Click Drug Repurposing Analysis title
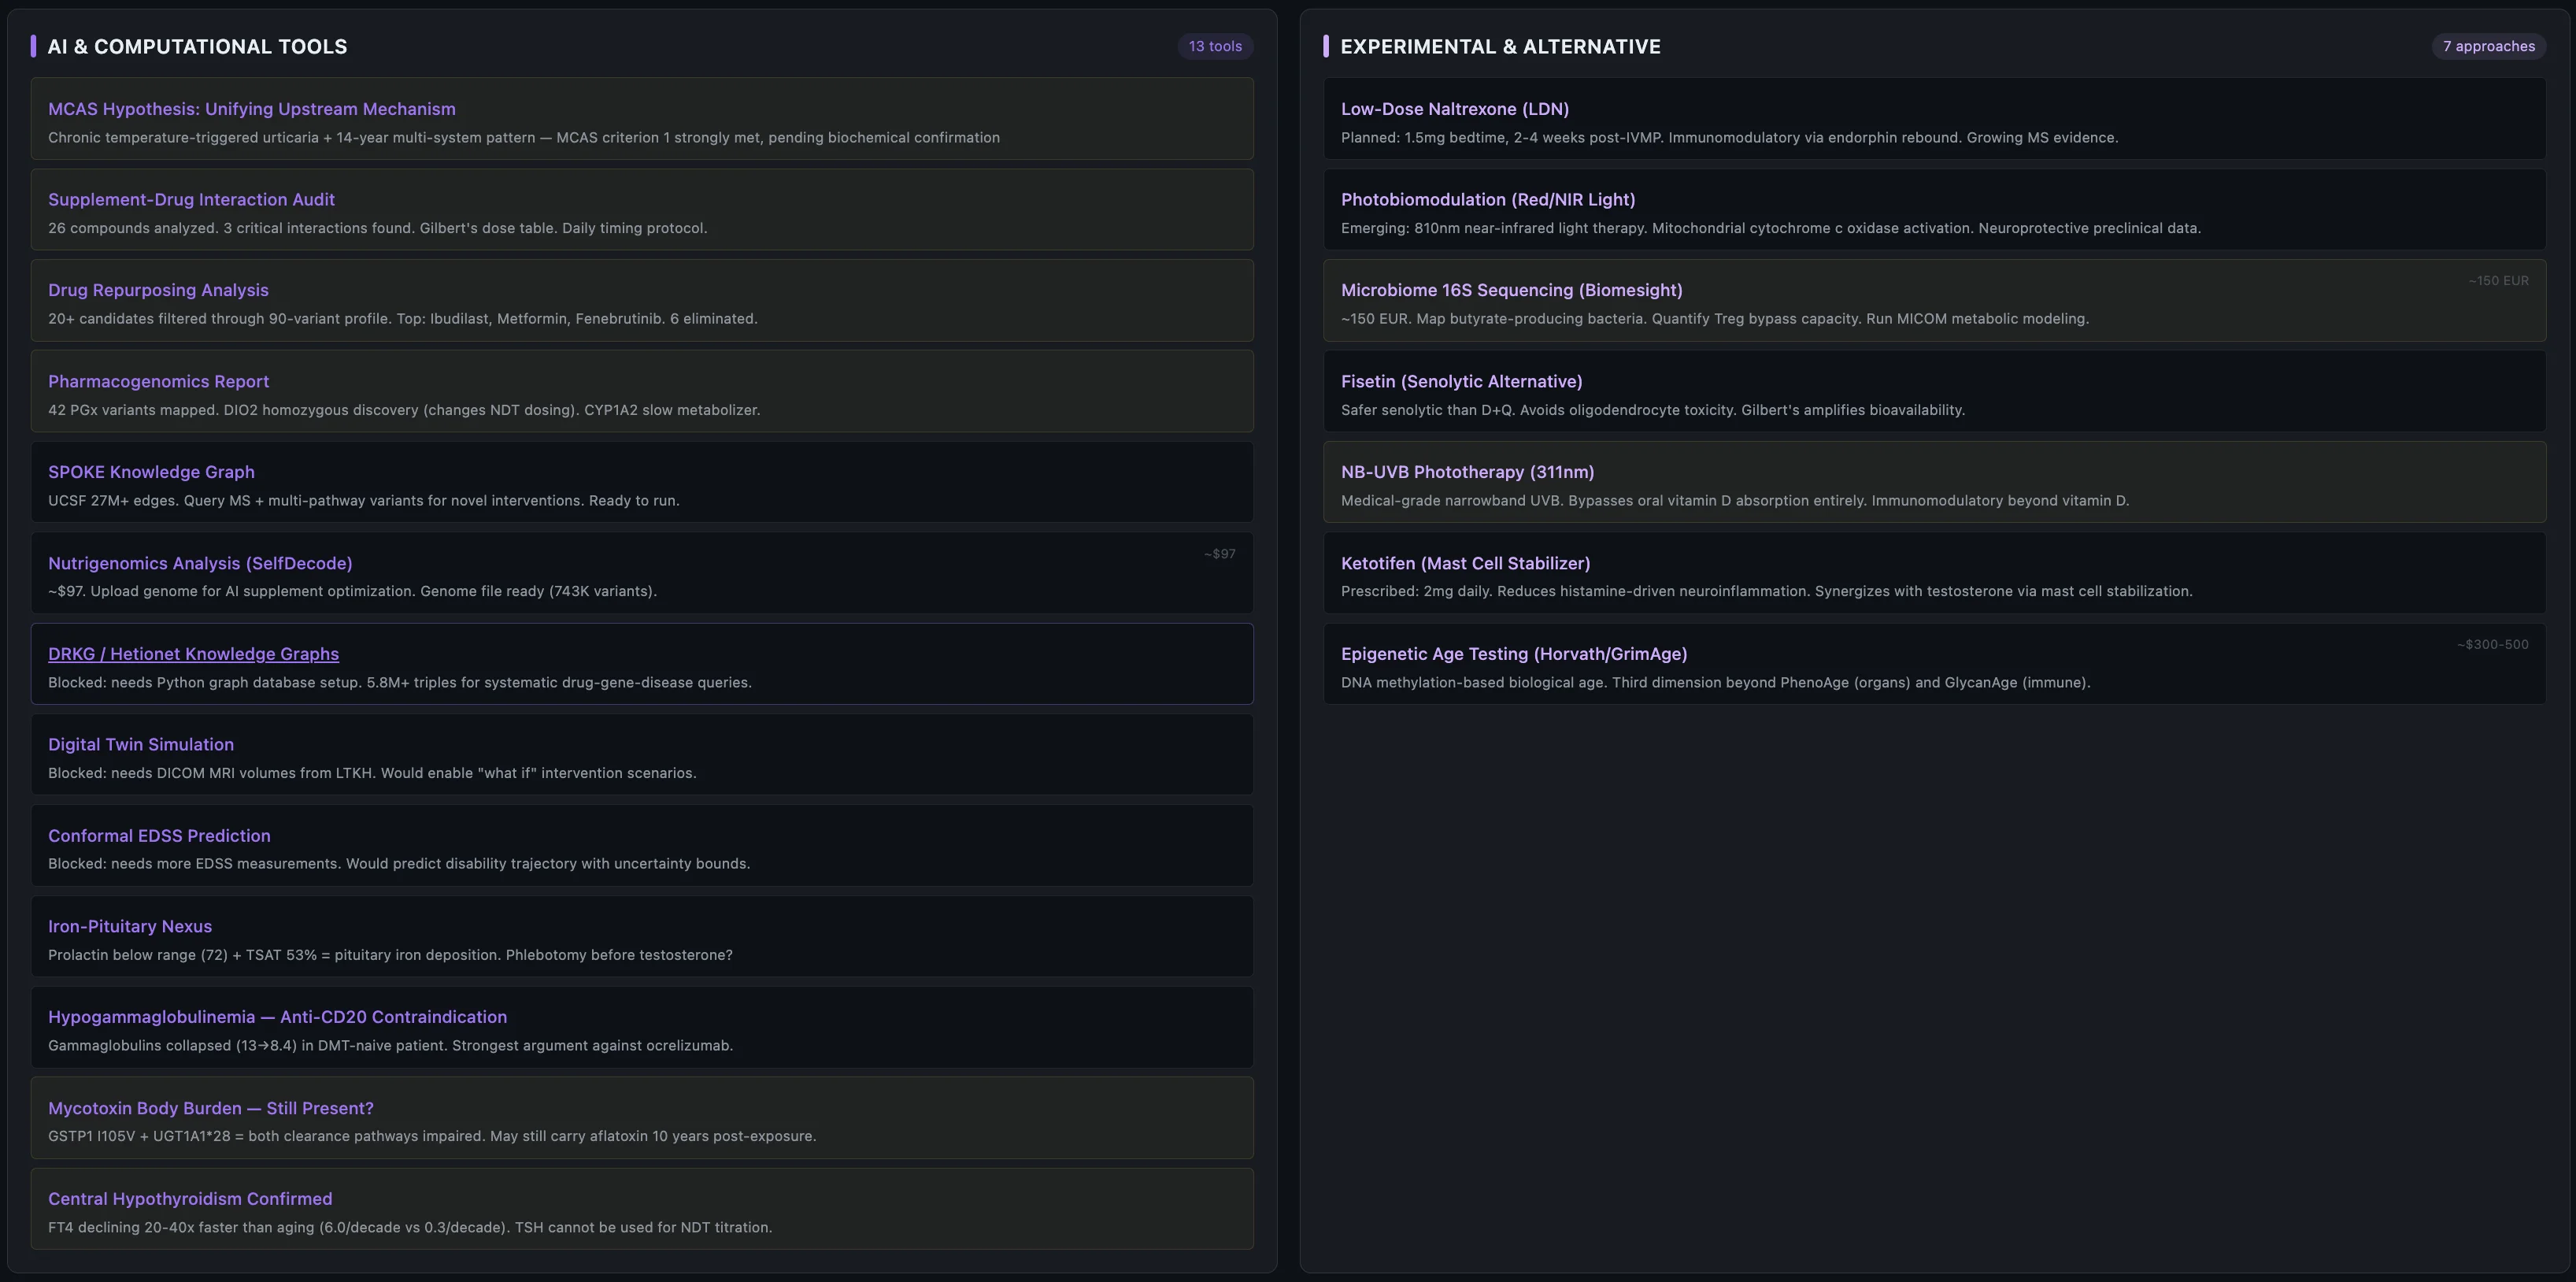The image size is (2576, 1282). (158, 290)
